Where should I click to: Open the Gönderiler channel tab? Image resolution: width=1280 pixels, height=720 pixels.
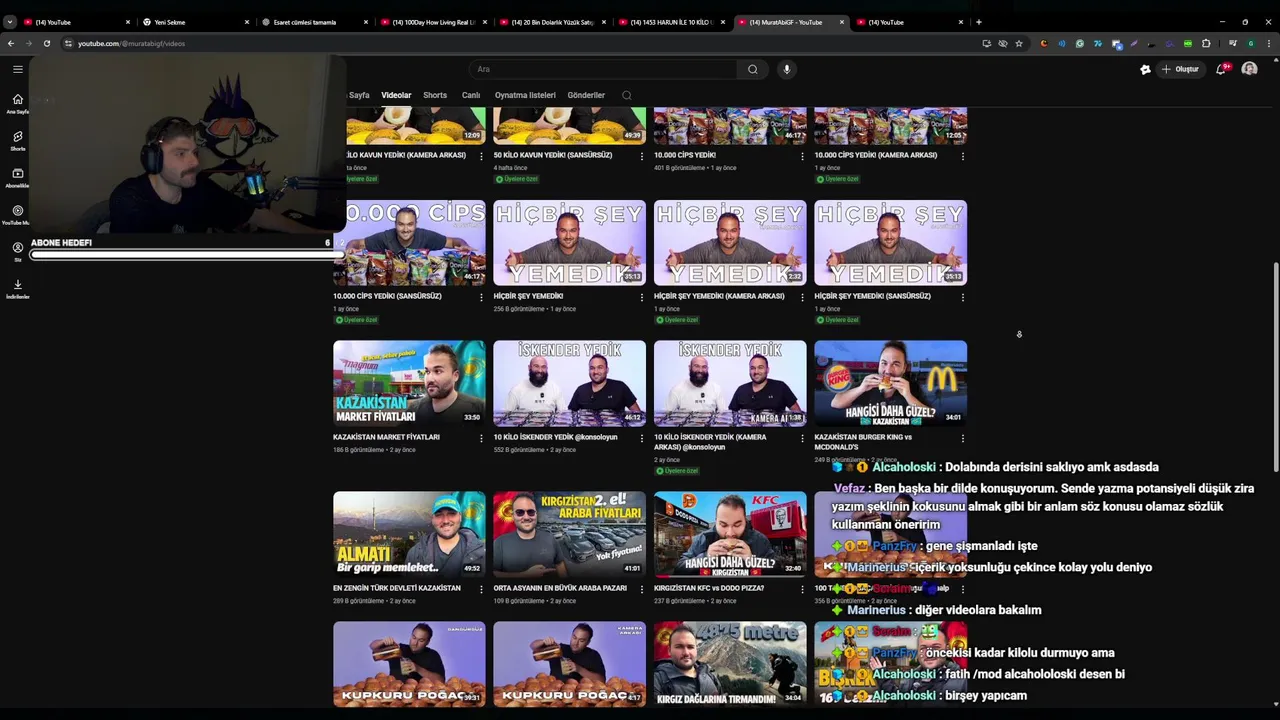(586, 95)
